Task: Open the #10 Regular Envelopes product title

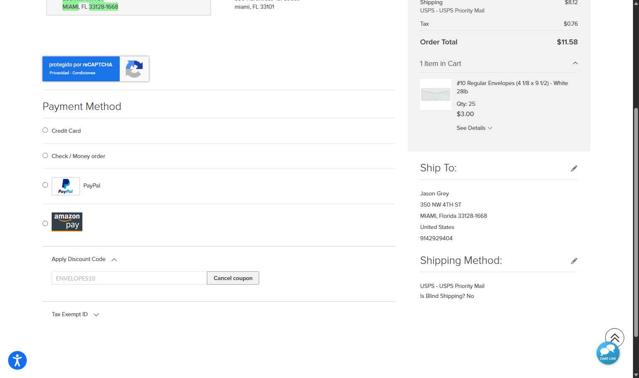Action: [x=512, y=87]
